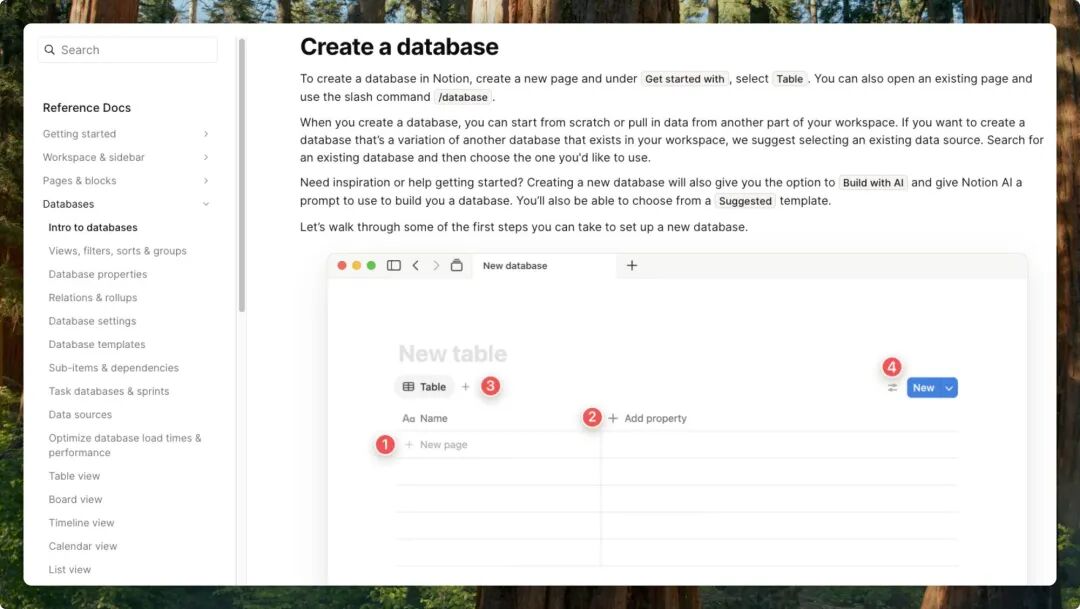Open the Table view doc
This screenshot has height=609, width=1080.
74,476
